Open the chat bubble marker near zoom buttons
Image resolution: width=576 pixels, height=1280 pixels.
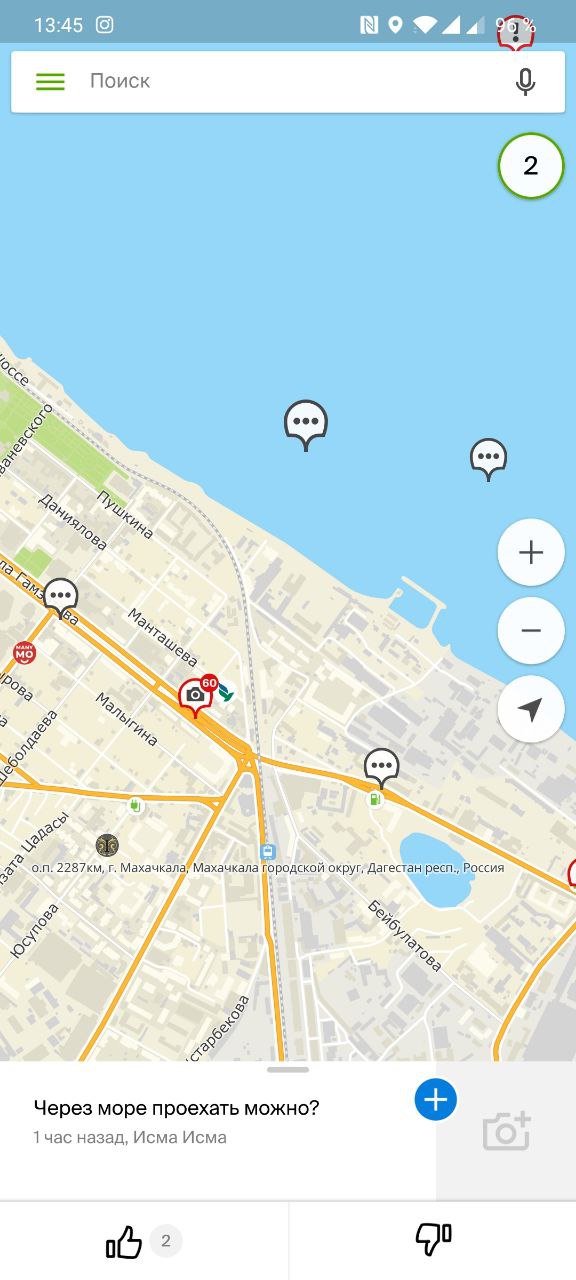pyautogui.click(x=488, y=459)
